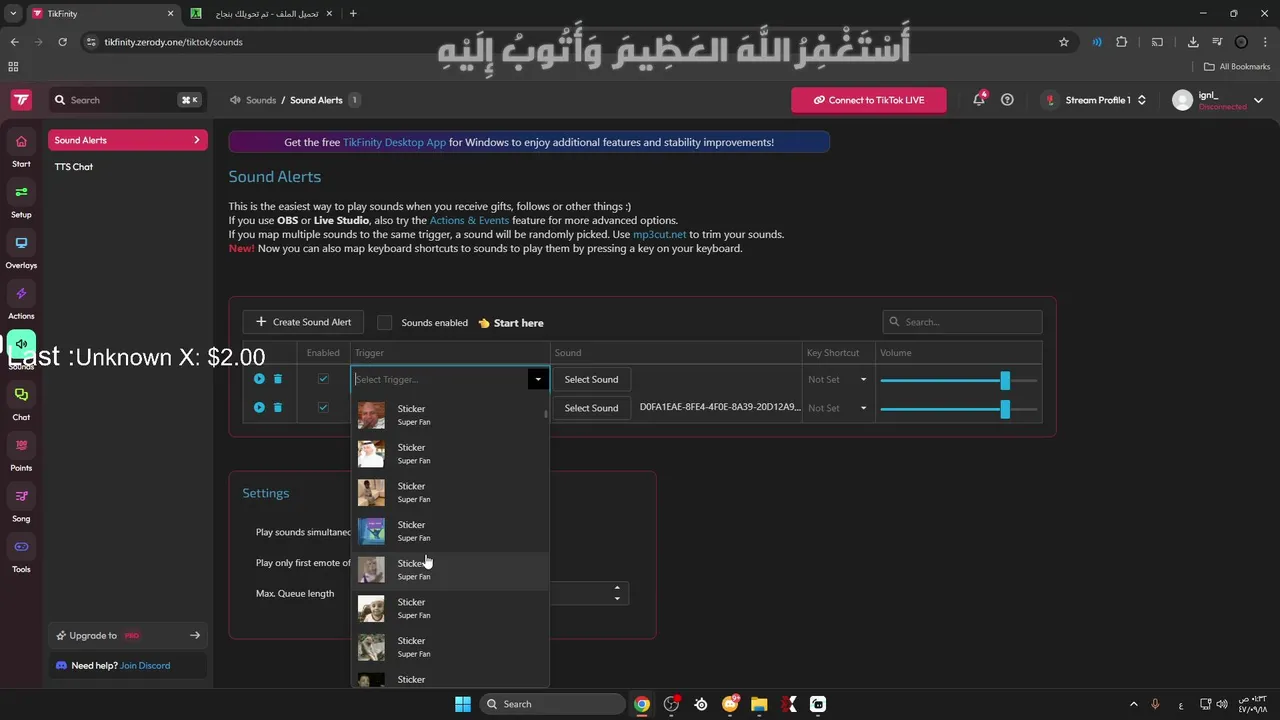Select TTS Chat in side menu
The height and width of the screenshot is (720, 1280).
click(74, 167)
